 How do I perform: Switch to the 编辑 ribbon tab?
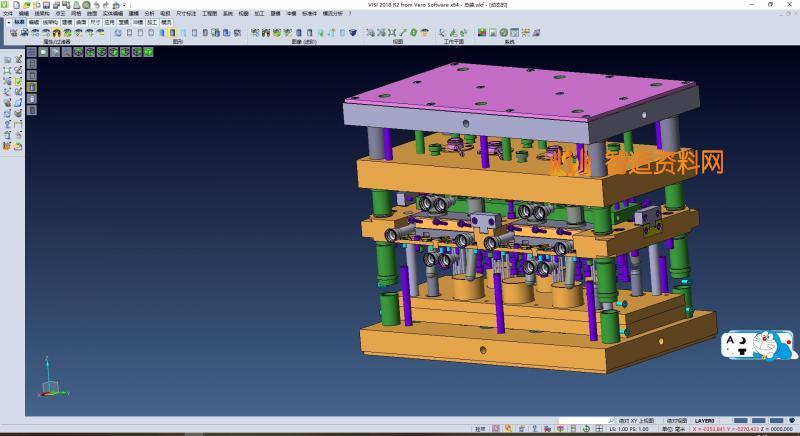[x=34, y=21]
